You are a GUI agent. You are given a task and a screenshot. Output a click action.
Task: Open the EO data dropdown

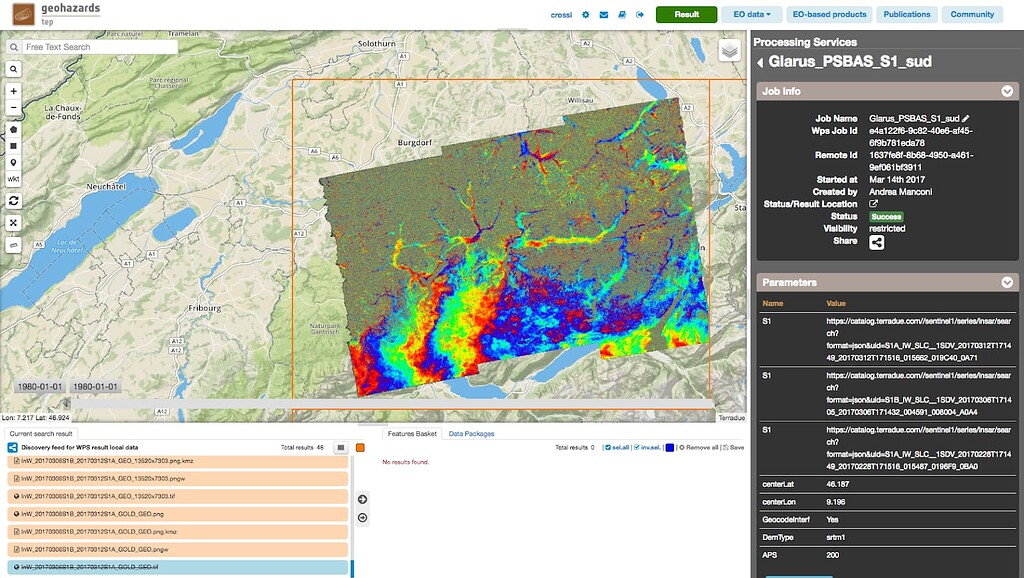coord(751,14)
